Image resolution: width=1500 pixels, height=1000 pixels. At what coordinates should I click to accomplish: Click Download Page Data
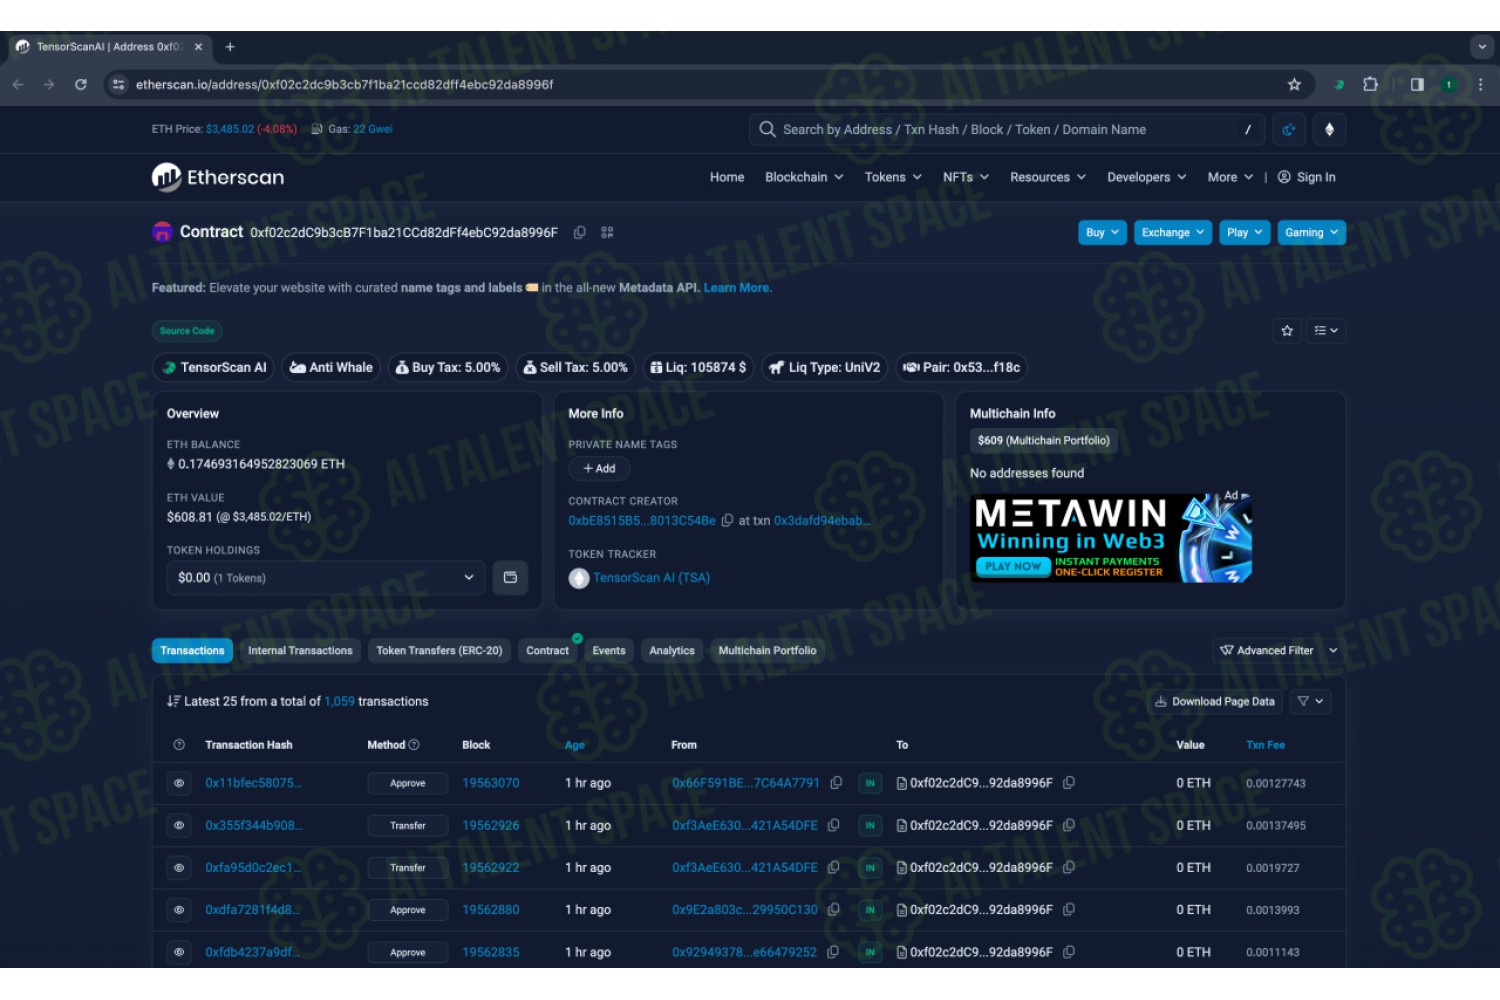pyautogui.click(x=1215, y=702)
